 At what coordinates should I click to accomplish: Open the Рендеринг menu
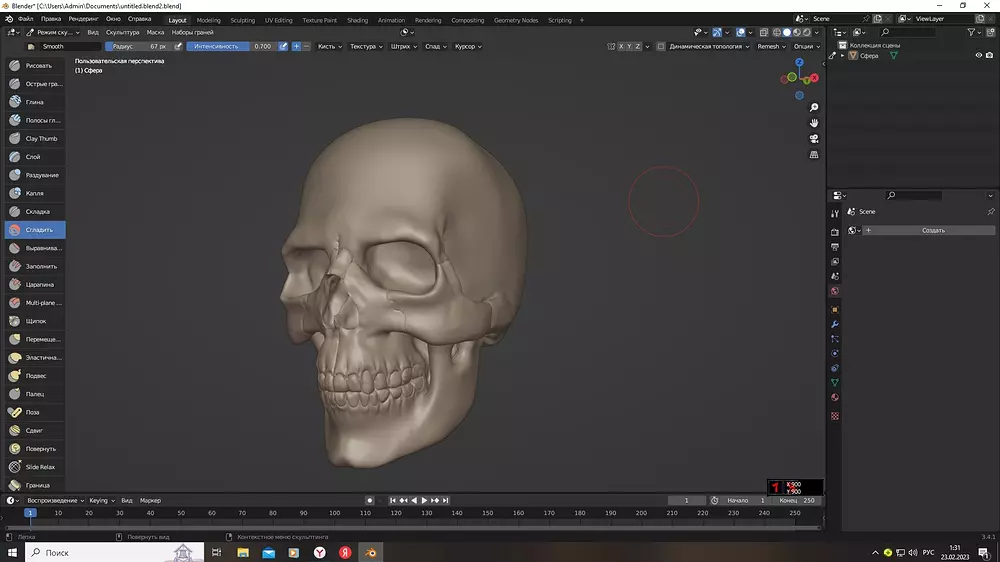point(84,19)
